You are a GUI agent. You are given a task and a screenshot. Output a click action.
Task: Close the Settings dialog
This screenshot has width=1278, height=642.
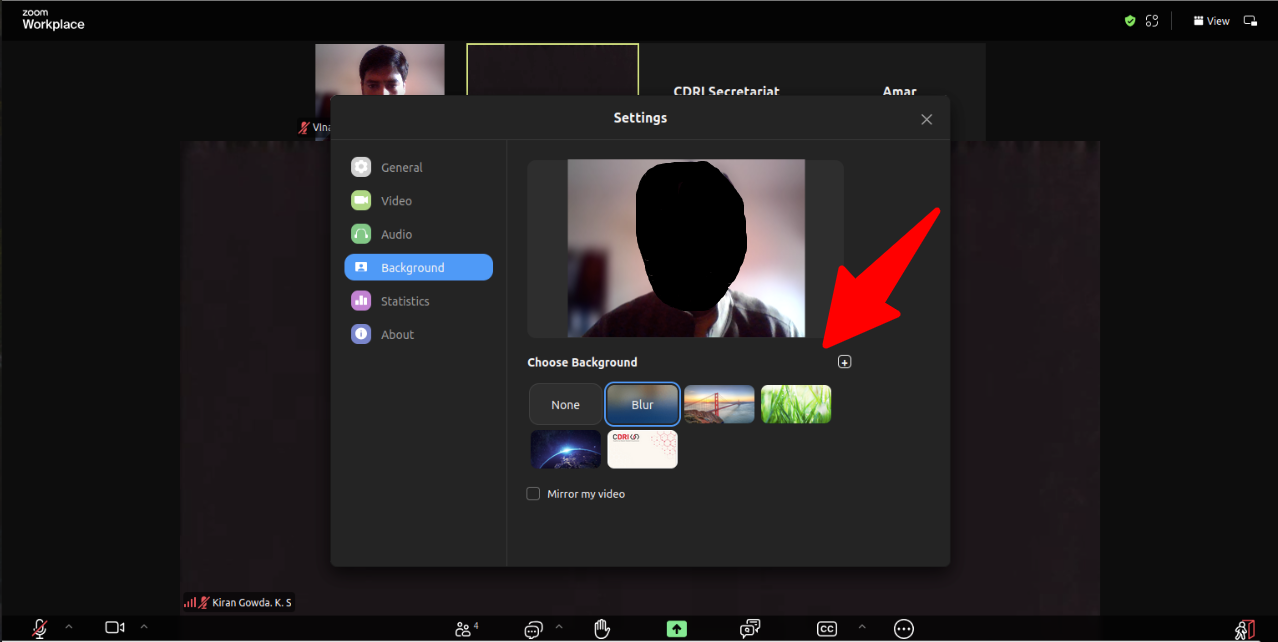[926, 119]
